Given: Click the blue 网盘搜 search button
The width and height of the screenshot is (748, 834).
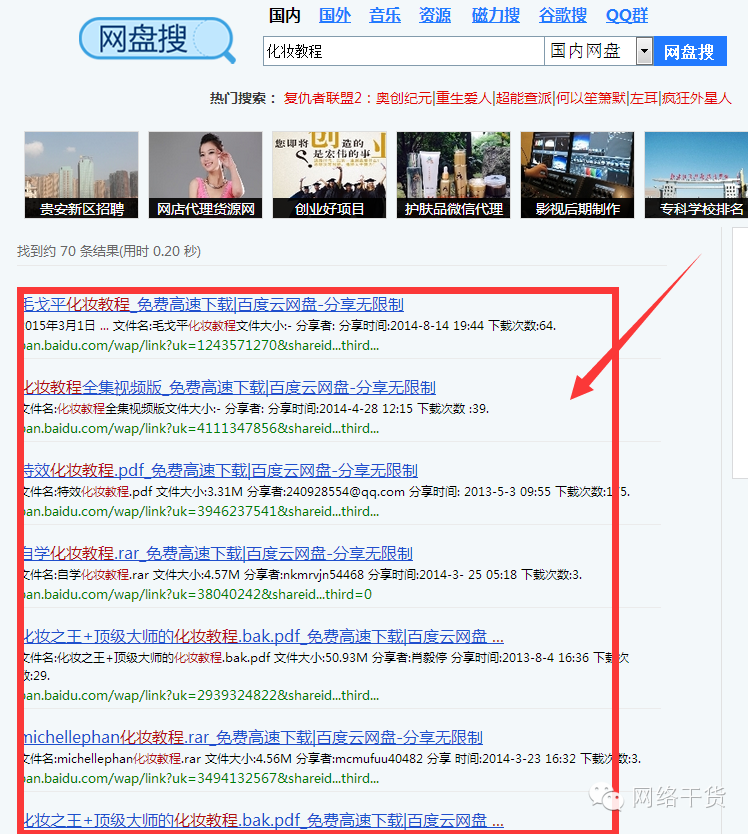Looking at the screenshot, I should point(689,52).
